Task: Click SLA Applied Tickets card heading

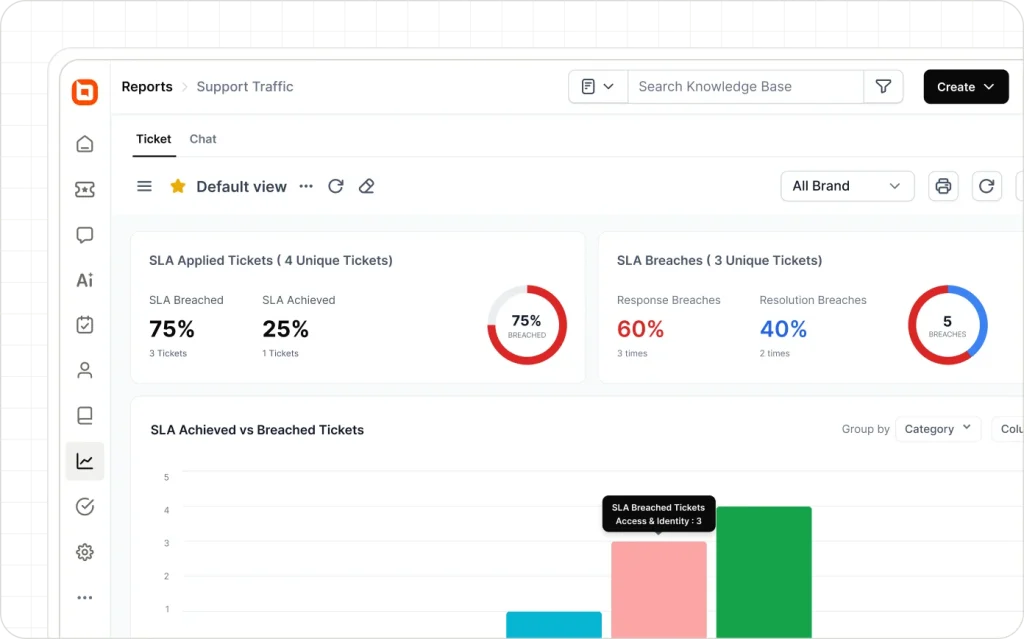Action: coord(271,260)
